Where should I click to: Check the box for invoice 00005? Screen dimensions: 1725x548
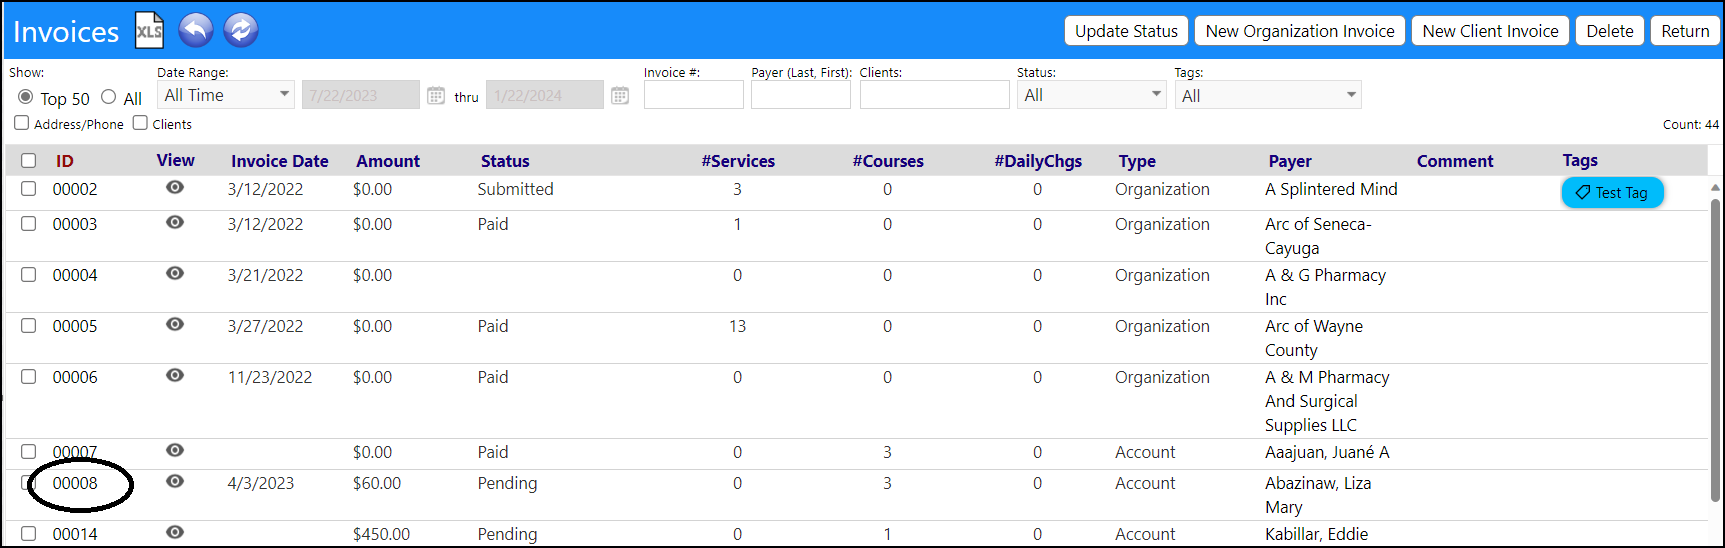pyautogui.click(x=29, y=326)
